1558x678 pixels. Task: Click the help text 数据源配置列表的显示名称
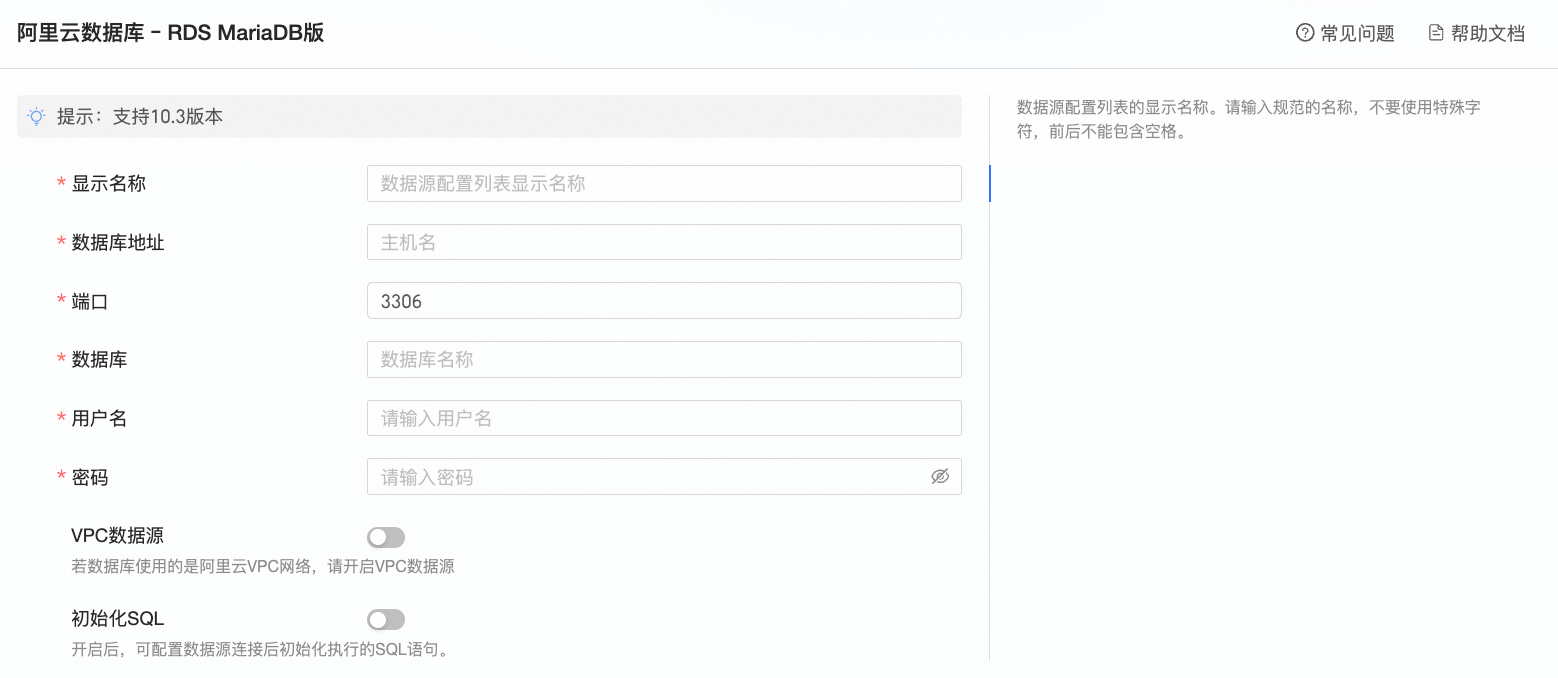tap(1248, 119)
